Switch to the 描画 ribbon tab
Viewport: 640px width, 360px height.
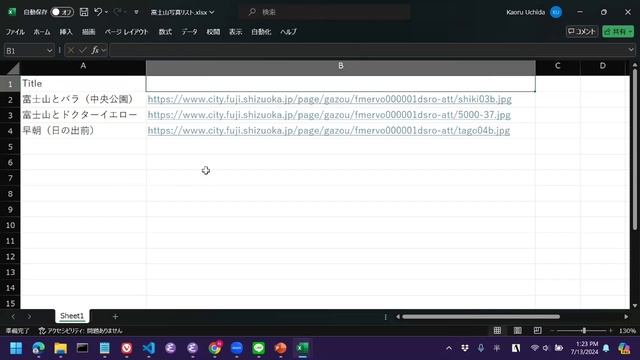coord(89,32)
